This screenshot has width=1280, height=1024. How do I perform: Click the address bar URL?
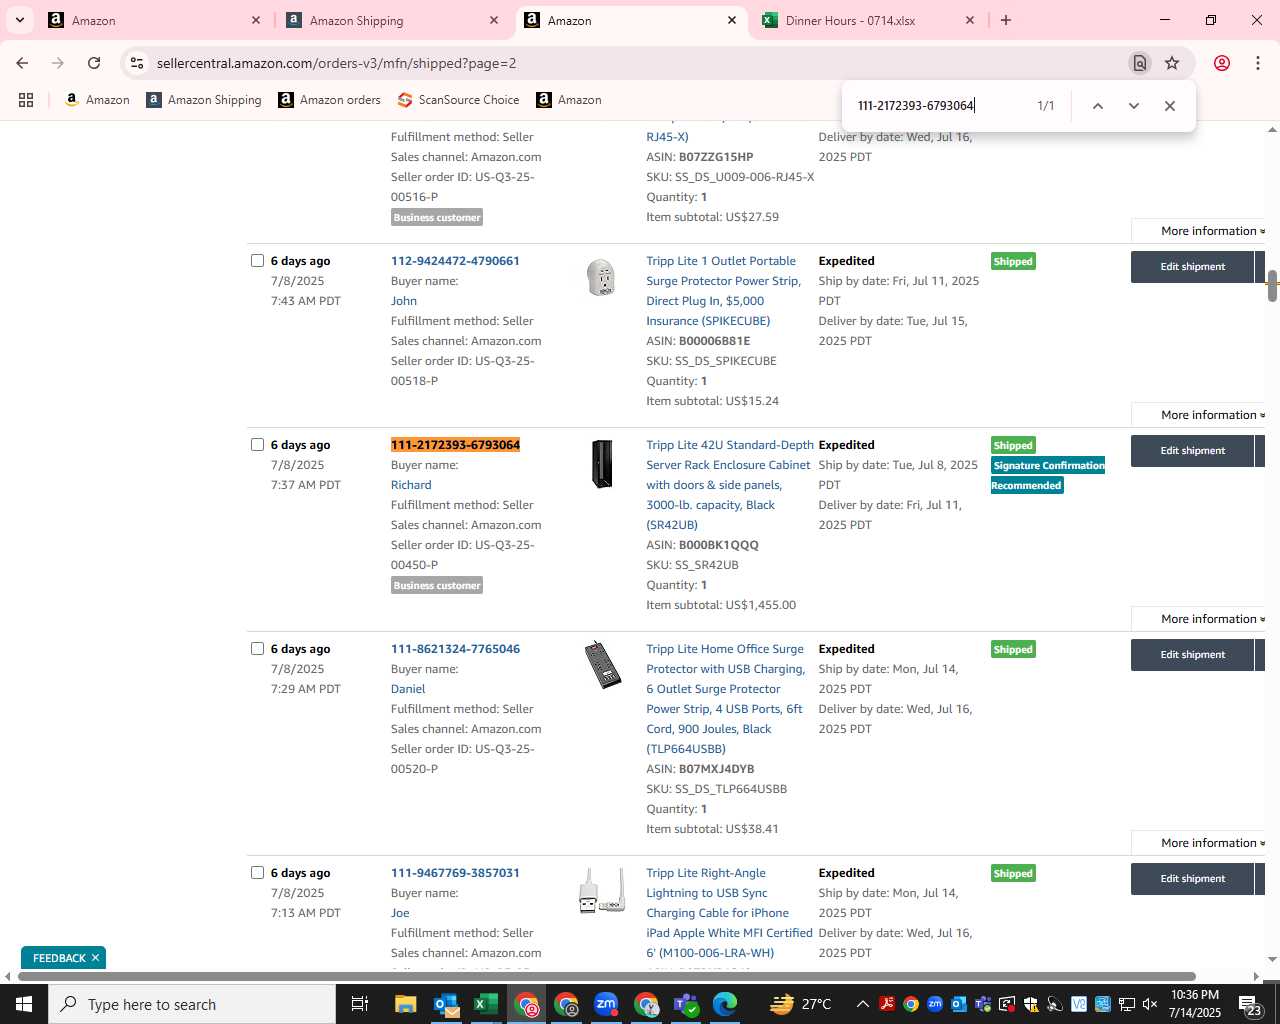(x=336, y=63)
